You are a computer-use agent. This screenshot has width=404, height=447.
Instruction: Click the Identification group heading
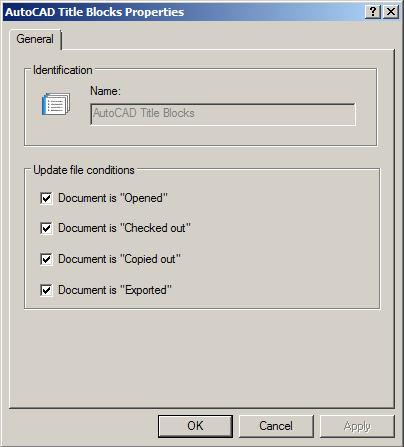coord(63,70)
